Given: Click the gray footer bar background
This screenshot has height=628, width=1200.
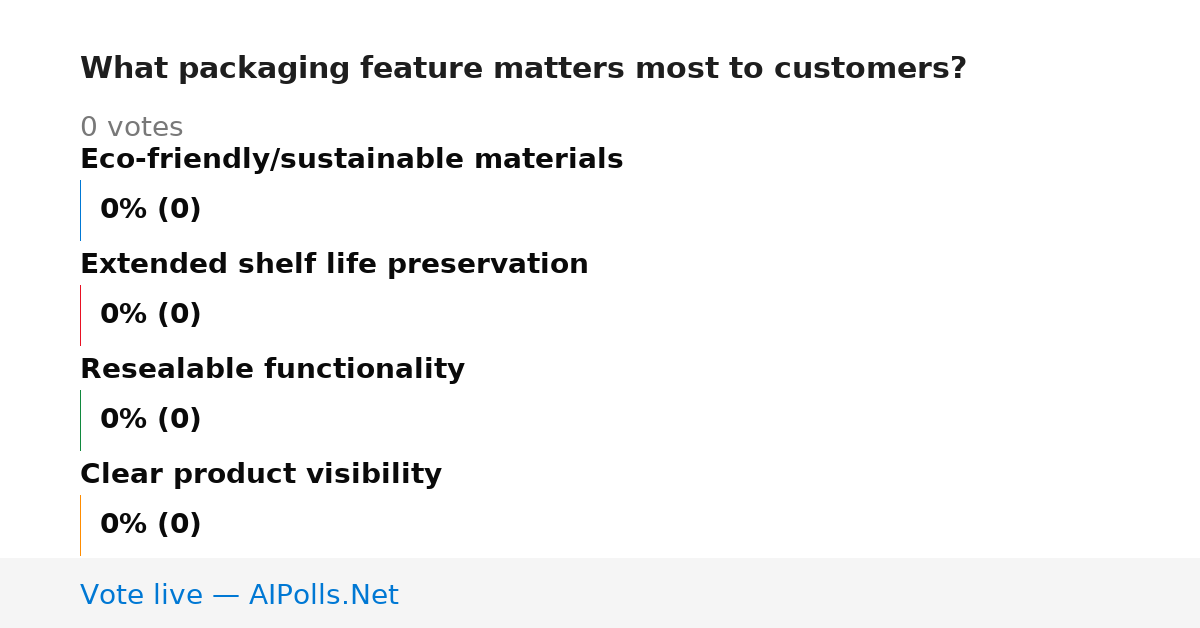Looking at the screenshot, I should [x=800, y=593].
